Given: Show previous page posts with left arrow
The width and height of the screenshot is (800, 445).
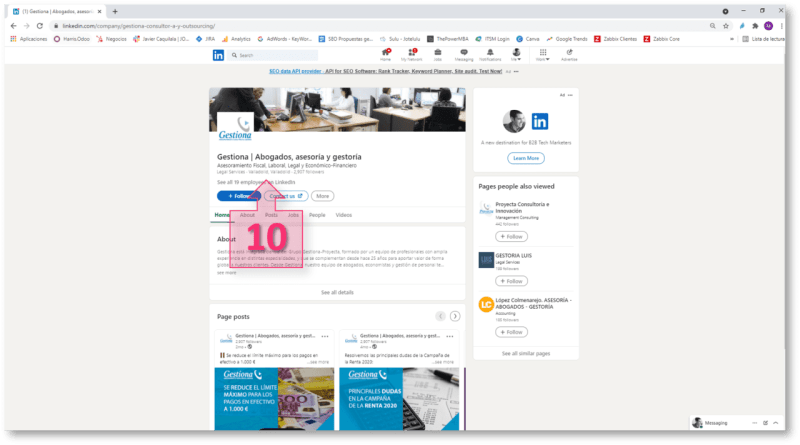Looking at the screenshot, I should tap(441, 316).
